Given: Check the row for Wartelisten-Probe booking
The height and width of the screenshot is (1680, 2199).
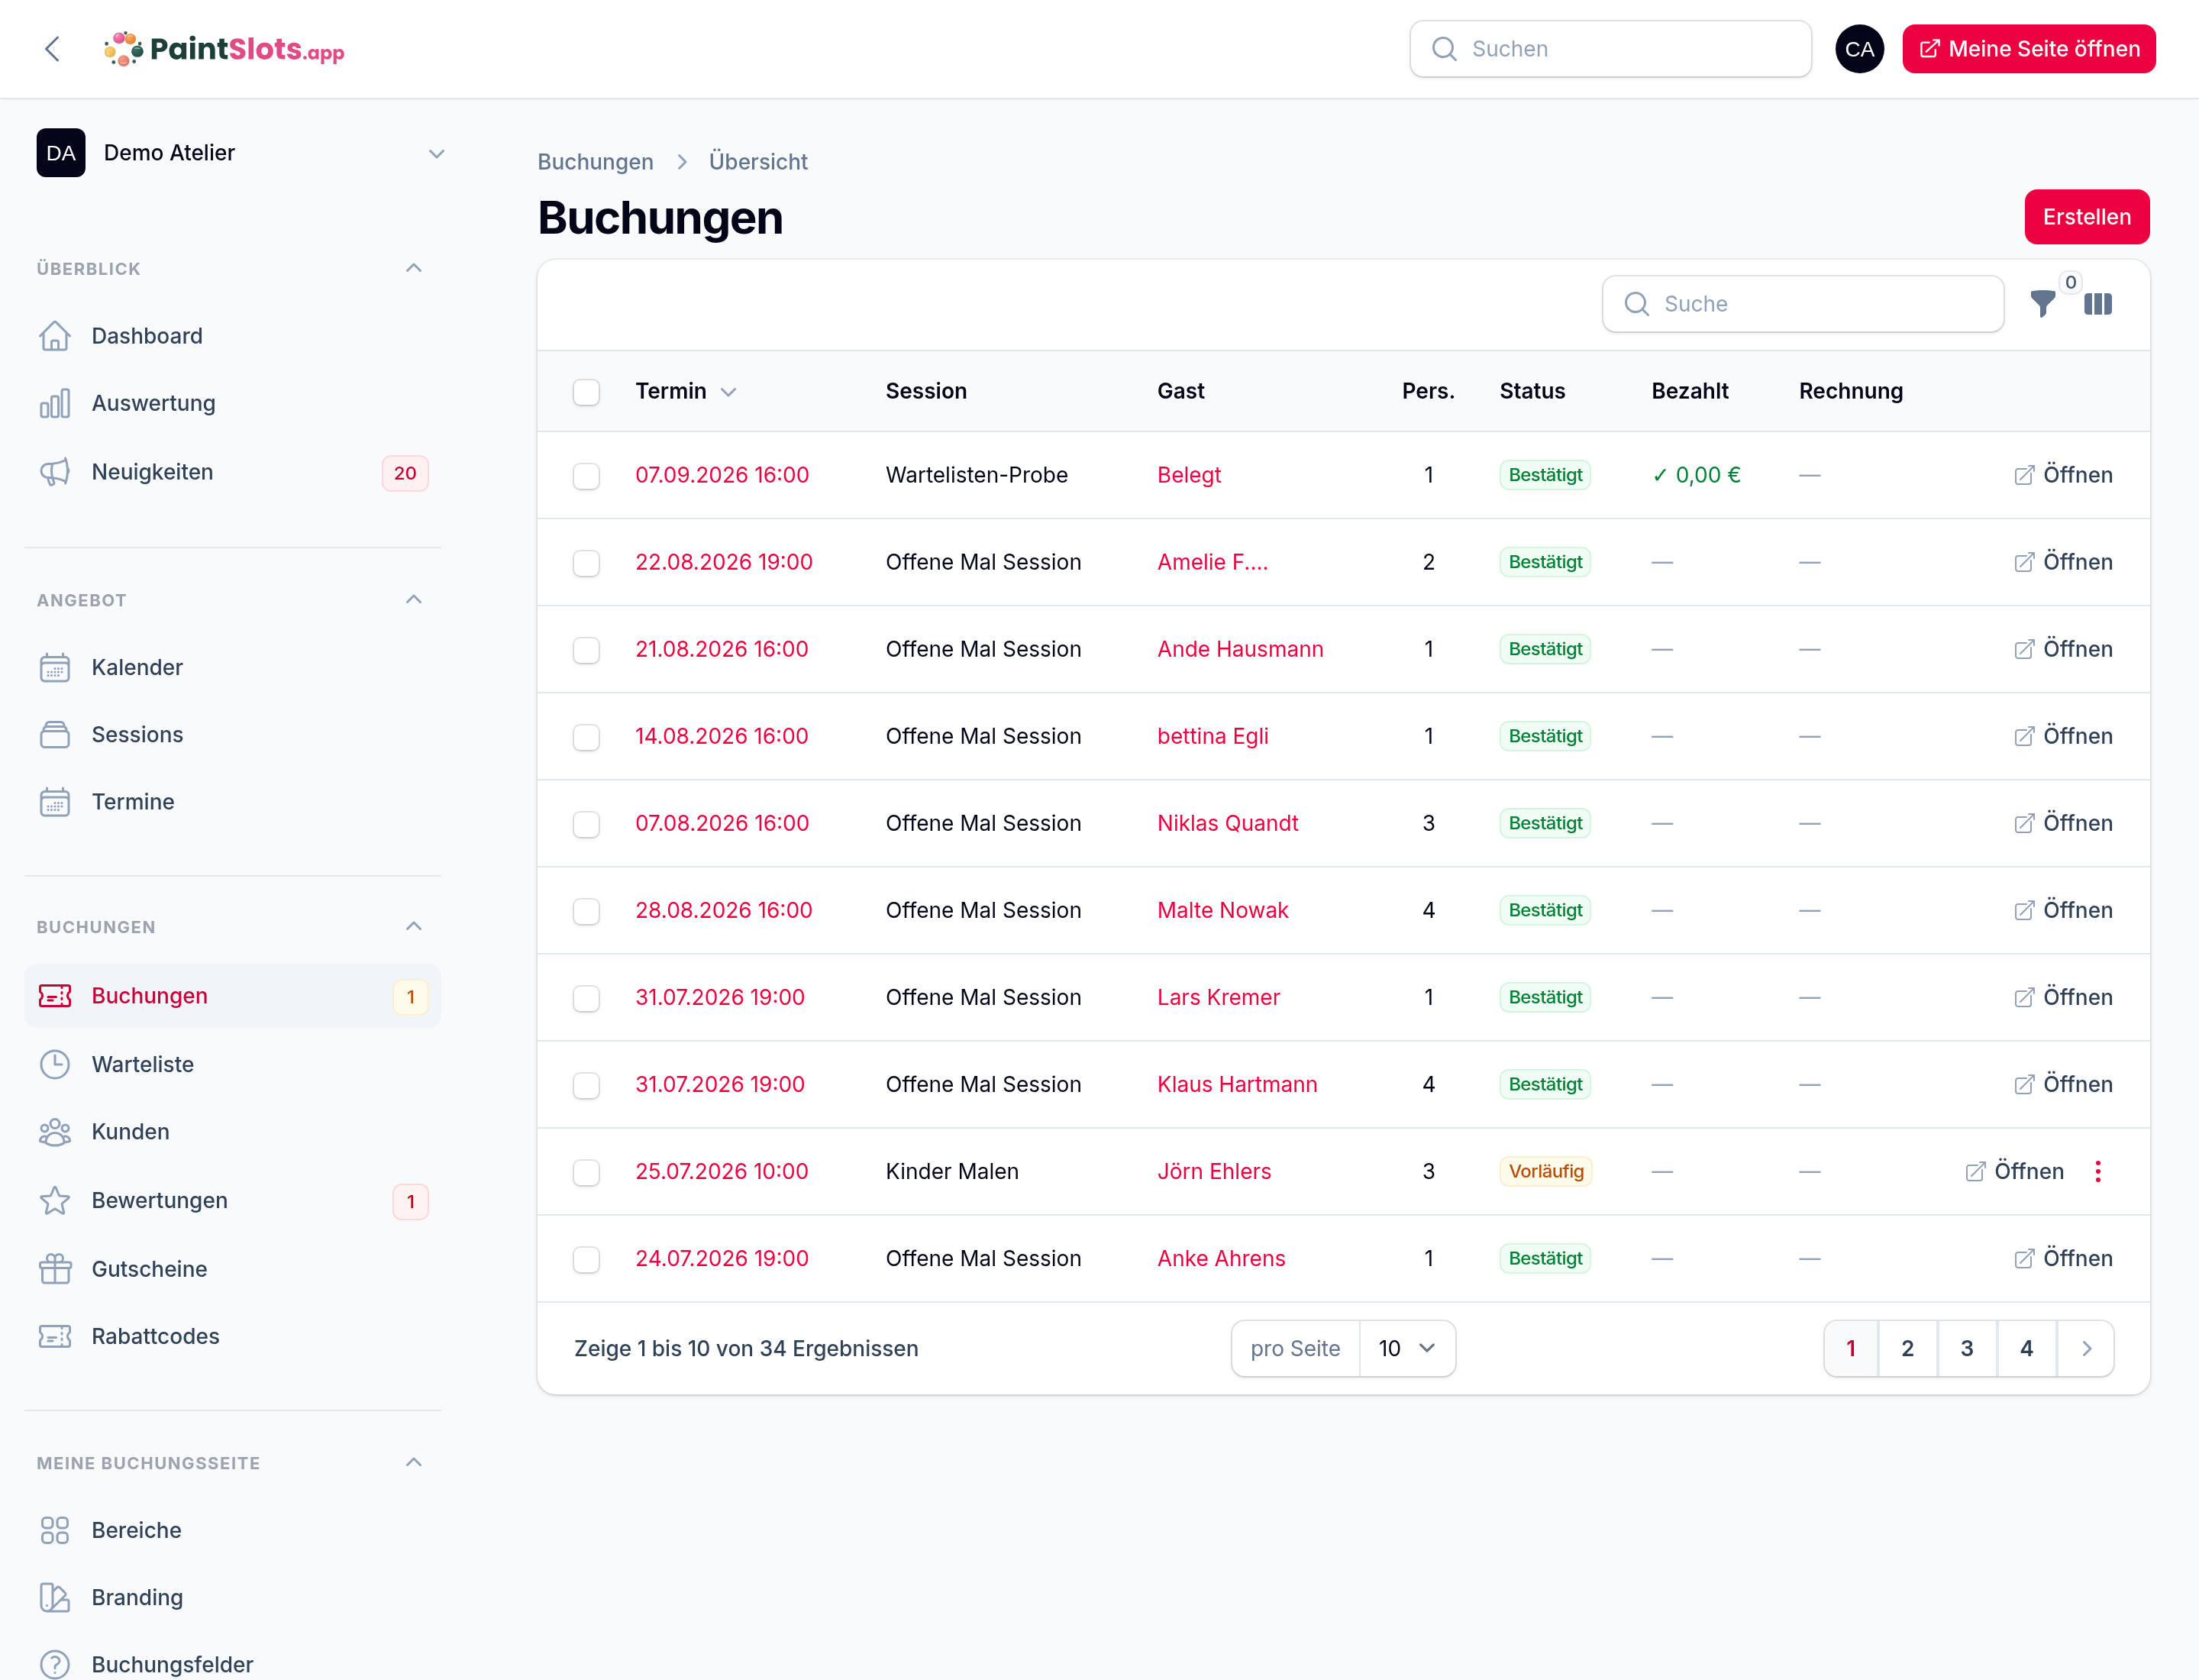Looking at the screenshot, I should [586, 476].
